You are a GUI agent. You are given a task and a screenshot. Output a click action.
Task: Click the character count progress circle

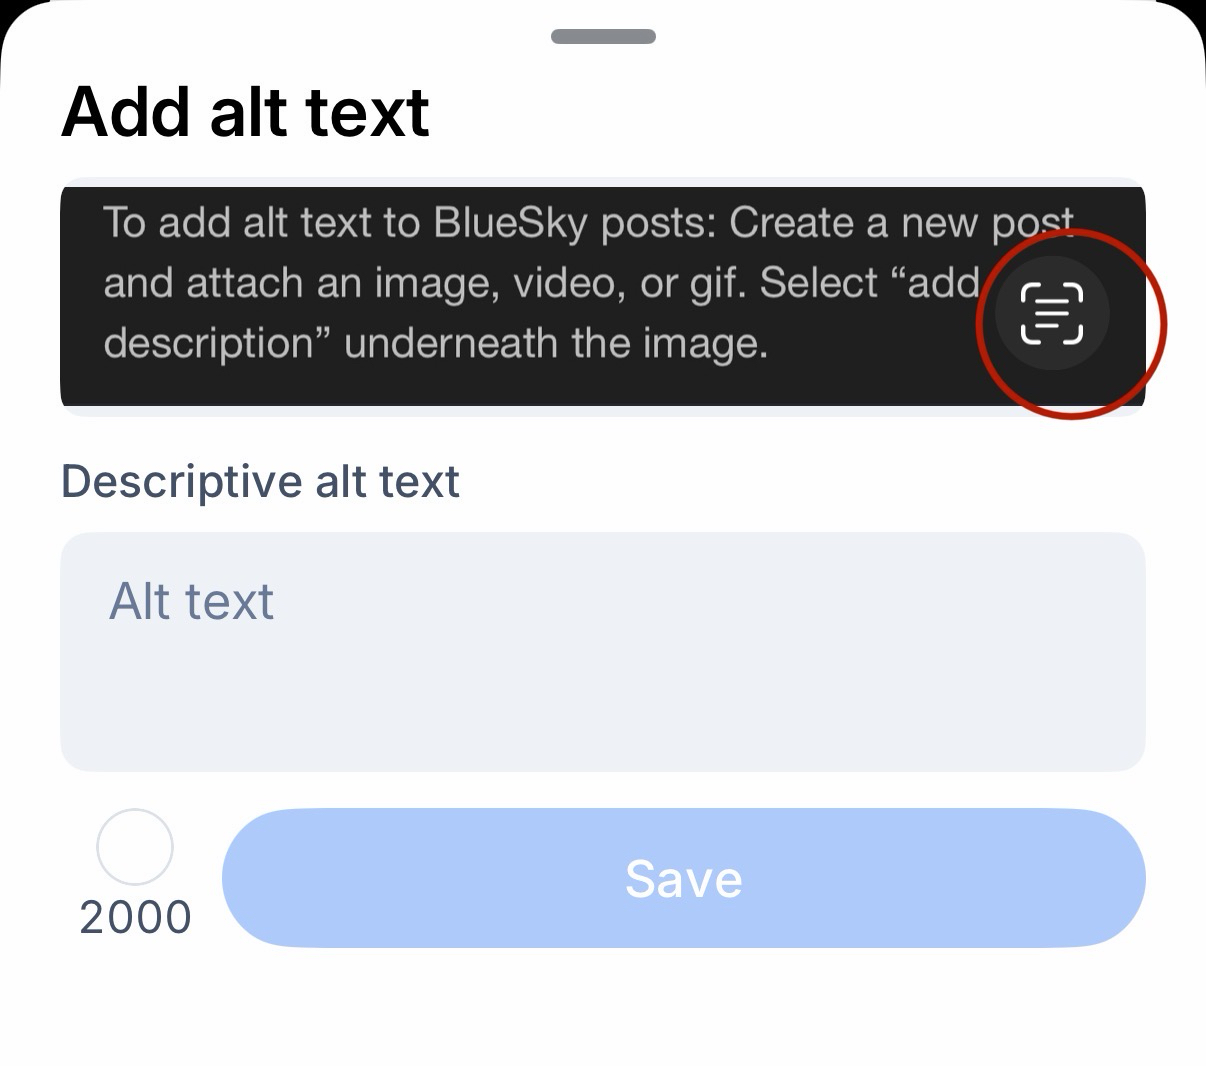[x=135, y=847]
